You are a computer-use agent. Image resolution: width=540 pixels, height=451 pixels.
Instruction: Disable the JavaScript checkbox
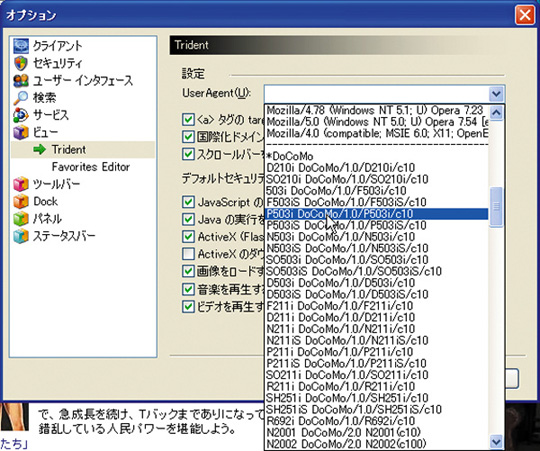tap(188, 202)
